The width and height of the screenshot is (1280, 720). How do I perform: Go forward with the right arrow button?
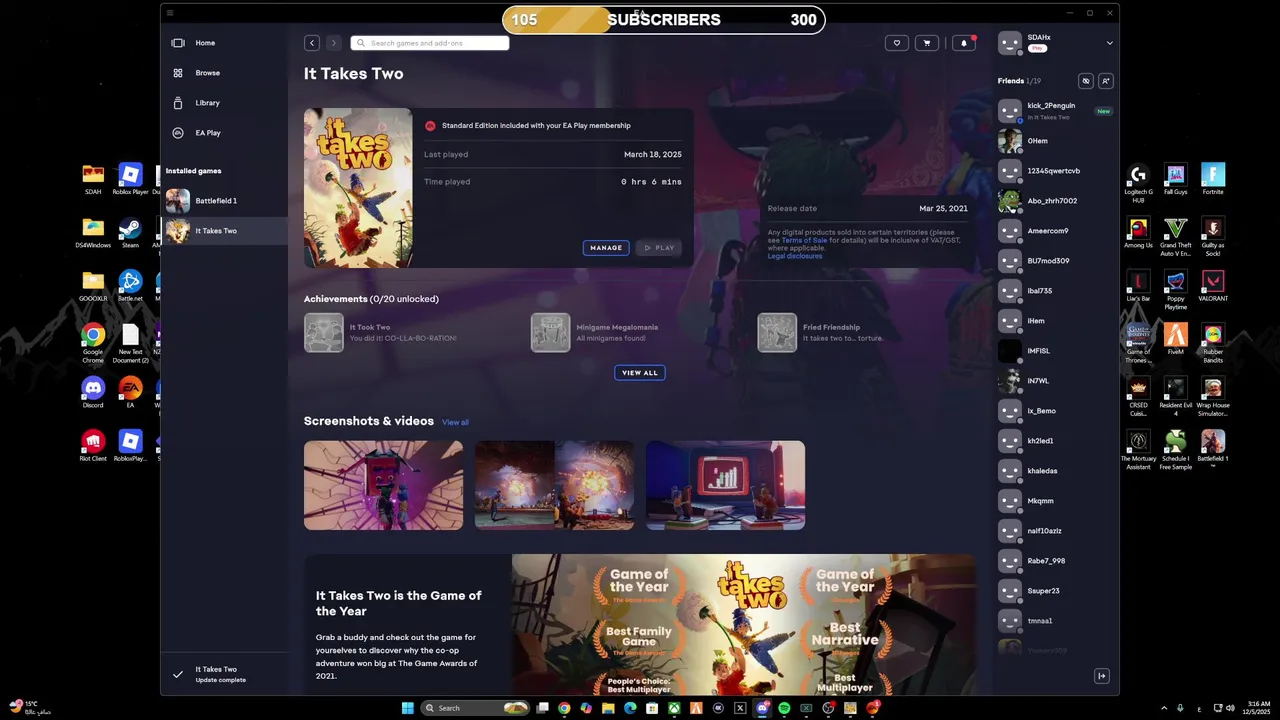[333, 43]
